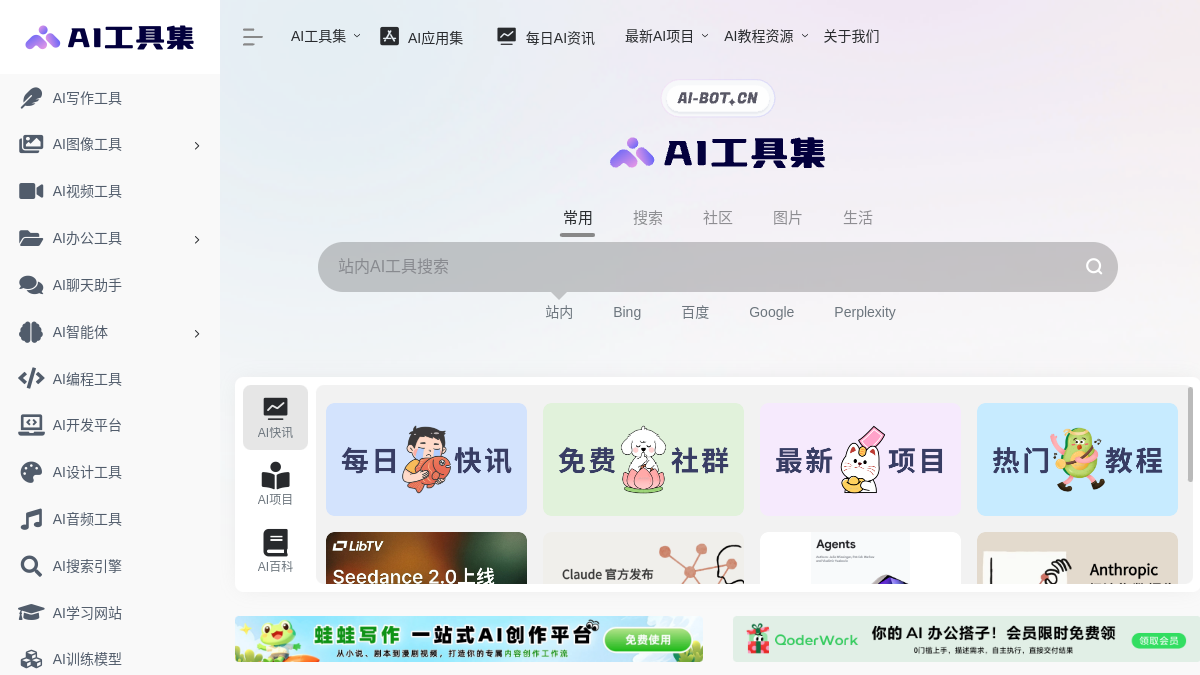Select Perplexity as search source
Image resolution: width=1200 pixels, height=675 pixels.
click(865, 312)
